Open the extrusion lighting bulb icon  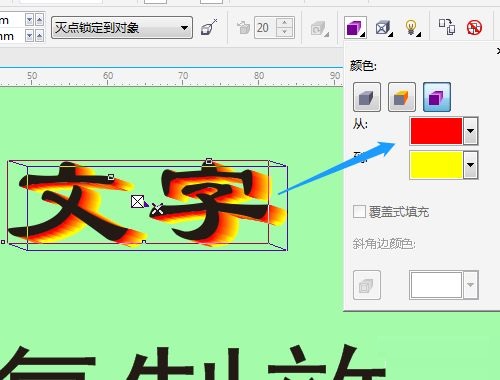point(412,28)
